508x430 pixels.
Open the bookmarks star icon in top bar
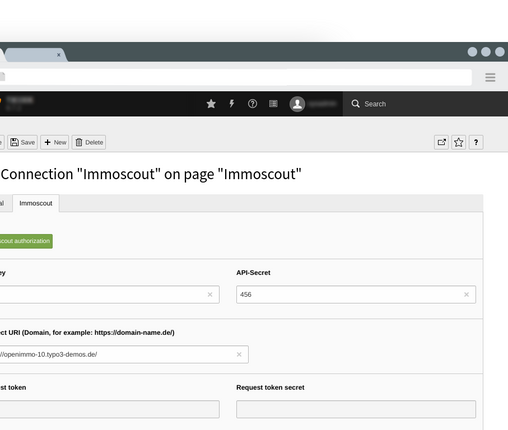tap(211, 104)
